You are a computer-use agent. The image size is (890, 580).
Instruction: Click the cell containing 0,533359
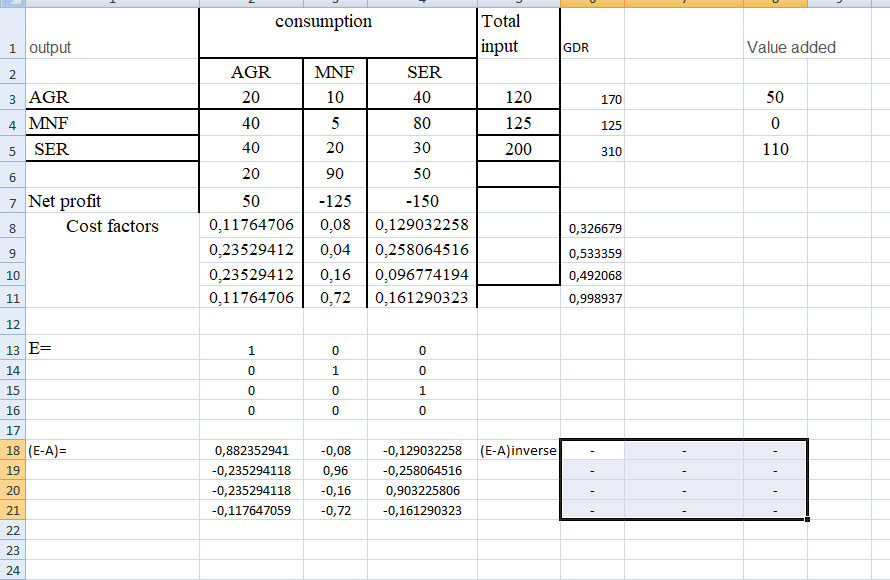[x=595, y=253]
